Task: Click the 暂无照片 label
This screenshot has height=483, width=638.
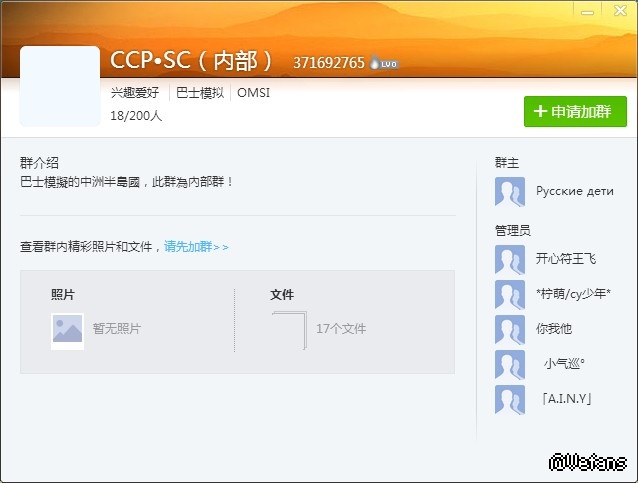Action: click(117, 328)
